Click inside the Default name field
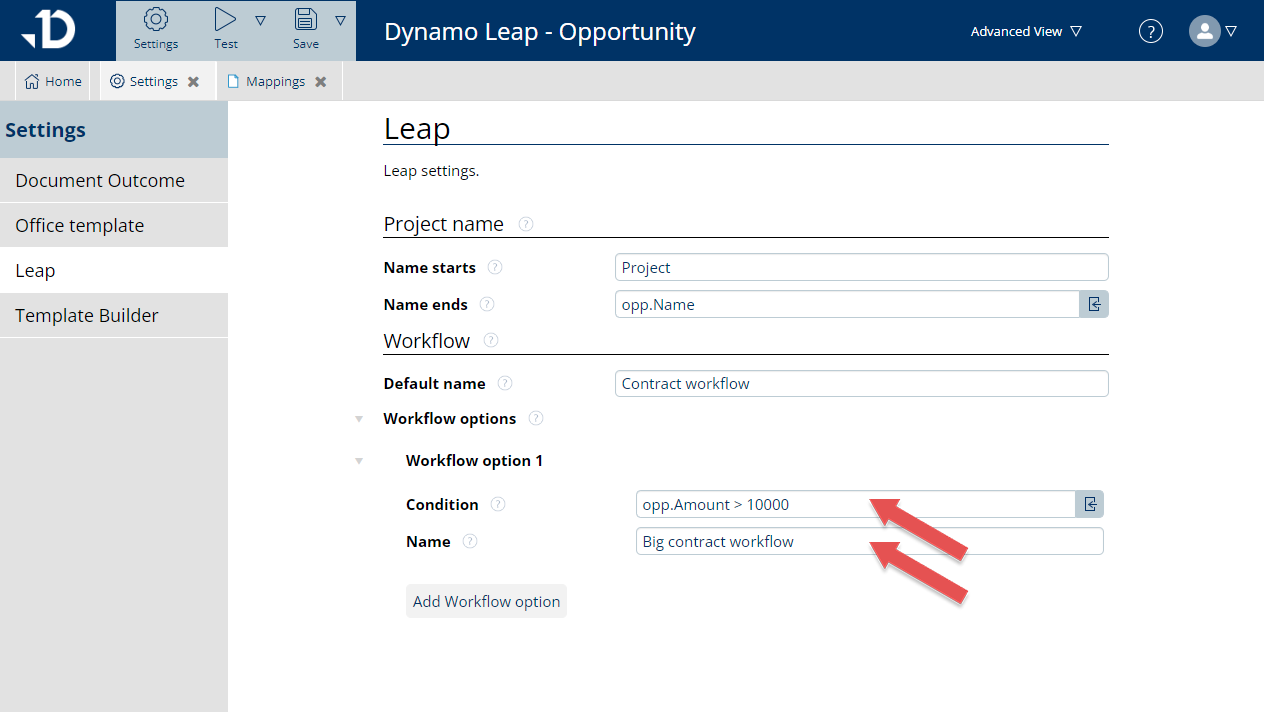The height and width of the screenshot is (712, 1264). point(860,383)
